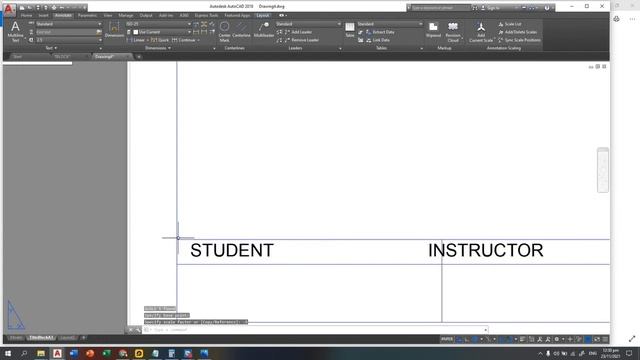Open the table style Standard dropdown
This screenshot has height=360, width=640.
coord(390,24)
